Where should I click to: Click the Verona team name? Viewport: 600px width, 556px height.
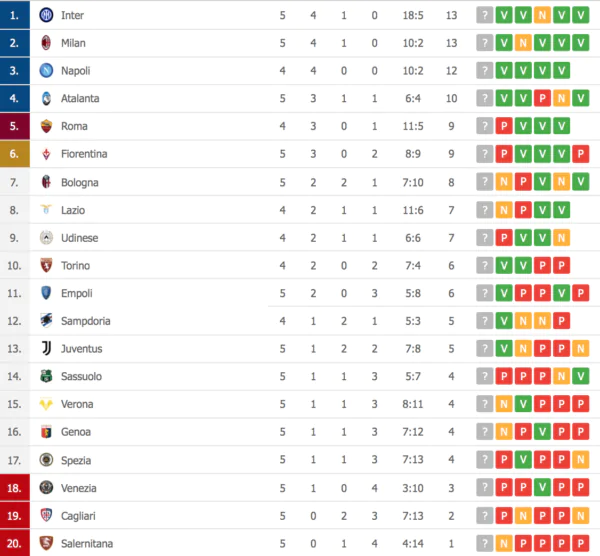click(x=77, y=404)
